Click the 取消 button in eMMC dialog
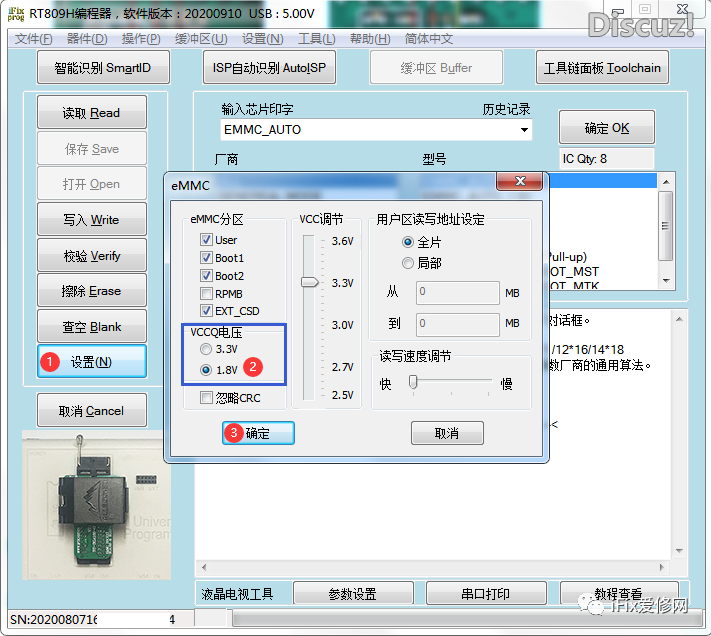The width and height of the screenshot is (711, 636). 447,433
